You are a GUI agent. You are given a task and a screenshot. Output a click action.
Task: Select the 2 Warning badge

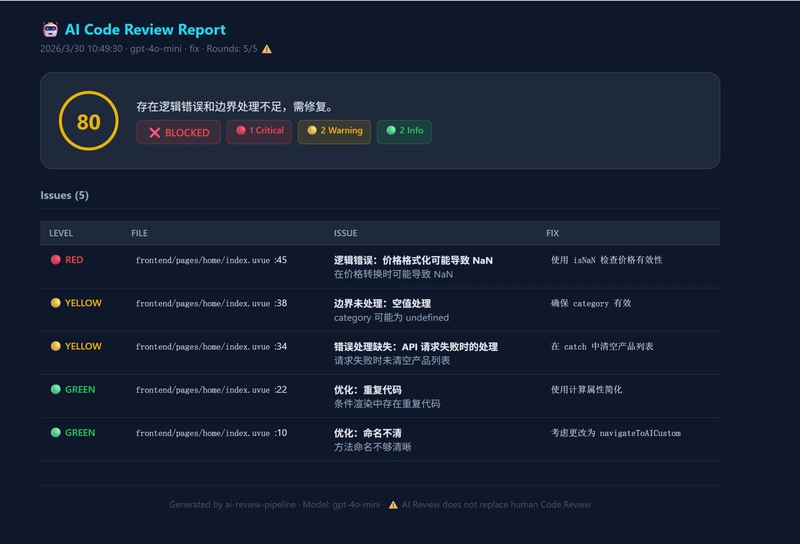334,131
